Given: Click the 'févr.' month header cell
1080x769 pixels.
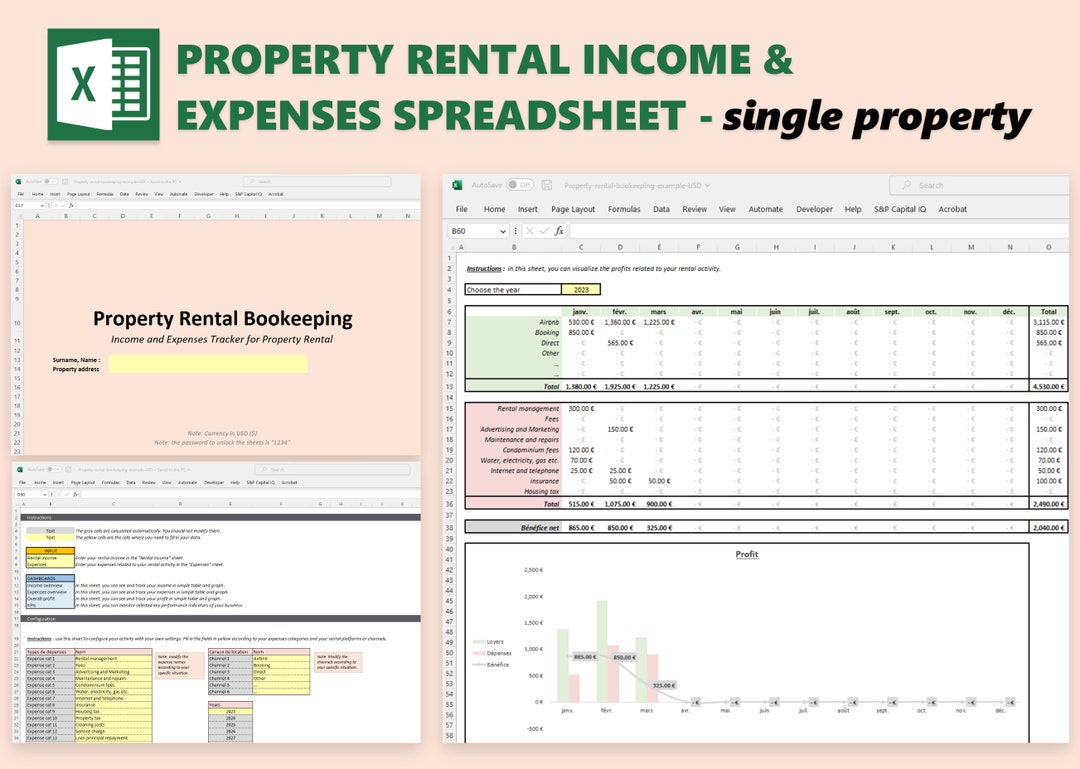Looking at the screenshot, I should pyautogui.click(x=619, y=311).
